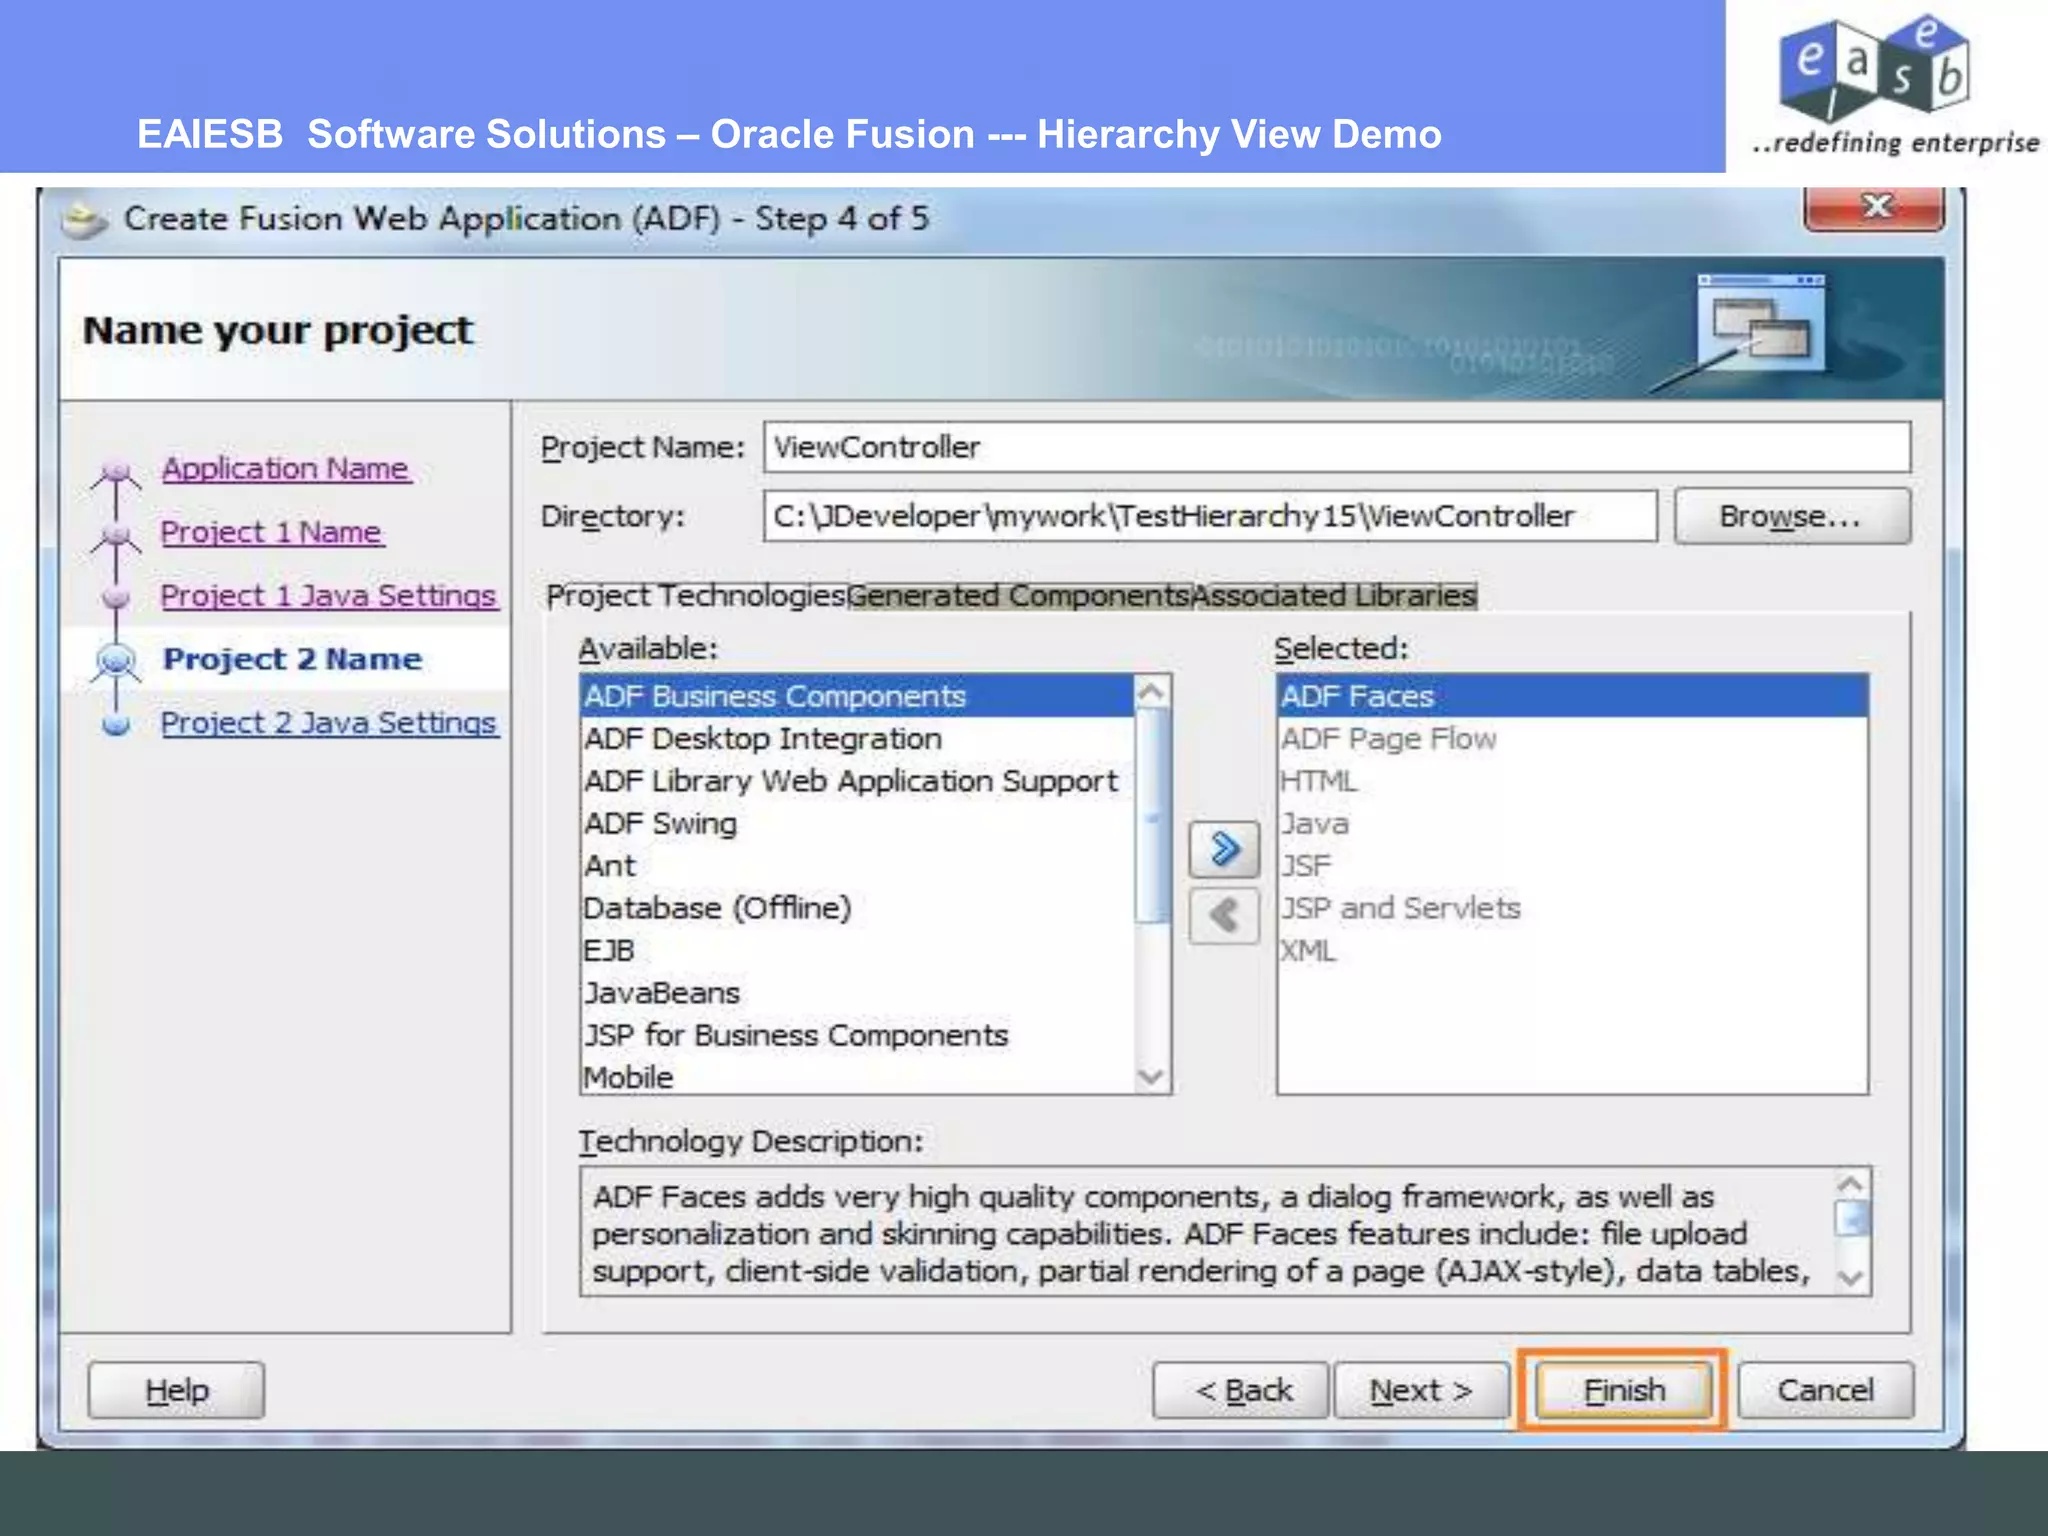Select ADF Business Components in Available

pyautogui.click(x=857, y=696)
